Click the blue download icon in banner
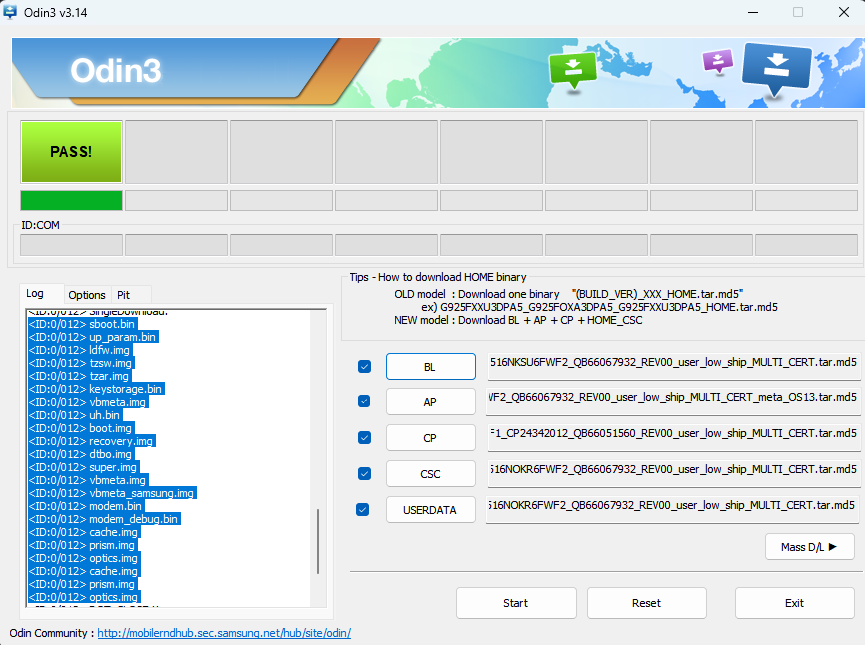865x645 pixels. 776,66
